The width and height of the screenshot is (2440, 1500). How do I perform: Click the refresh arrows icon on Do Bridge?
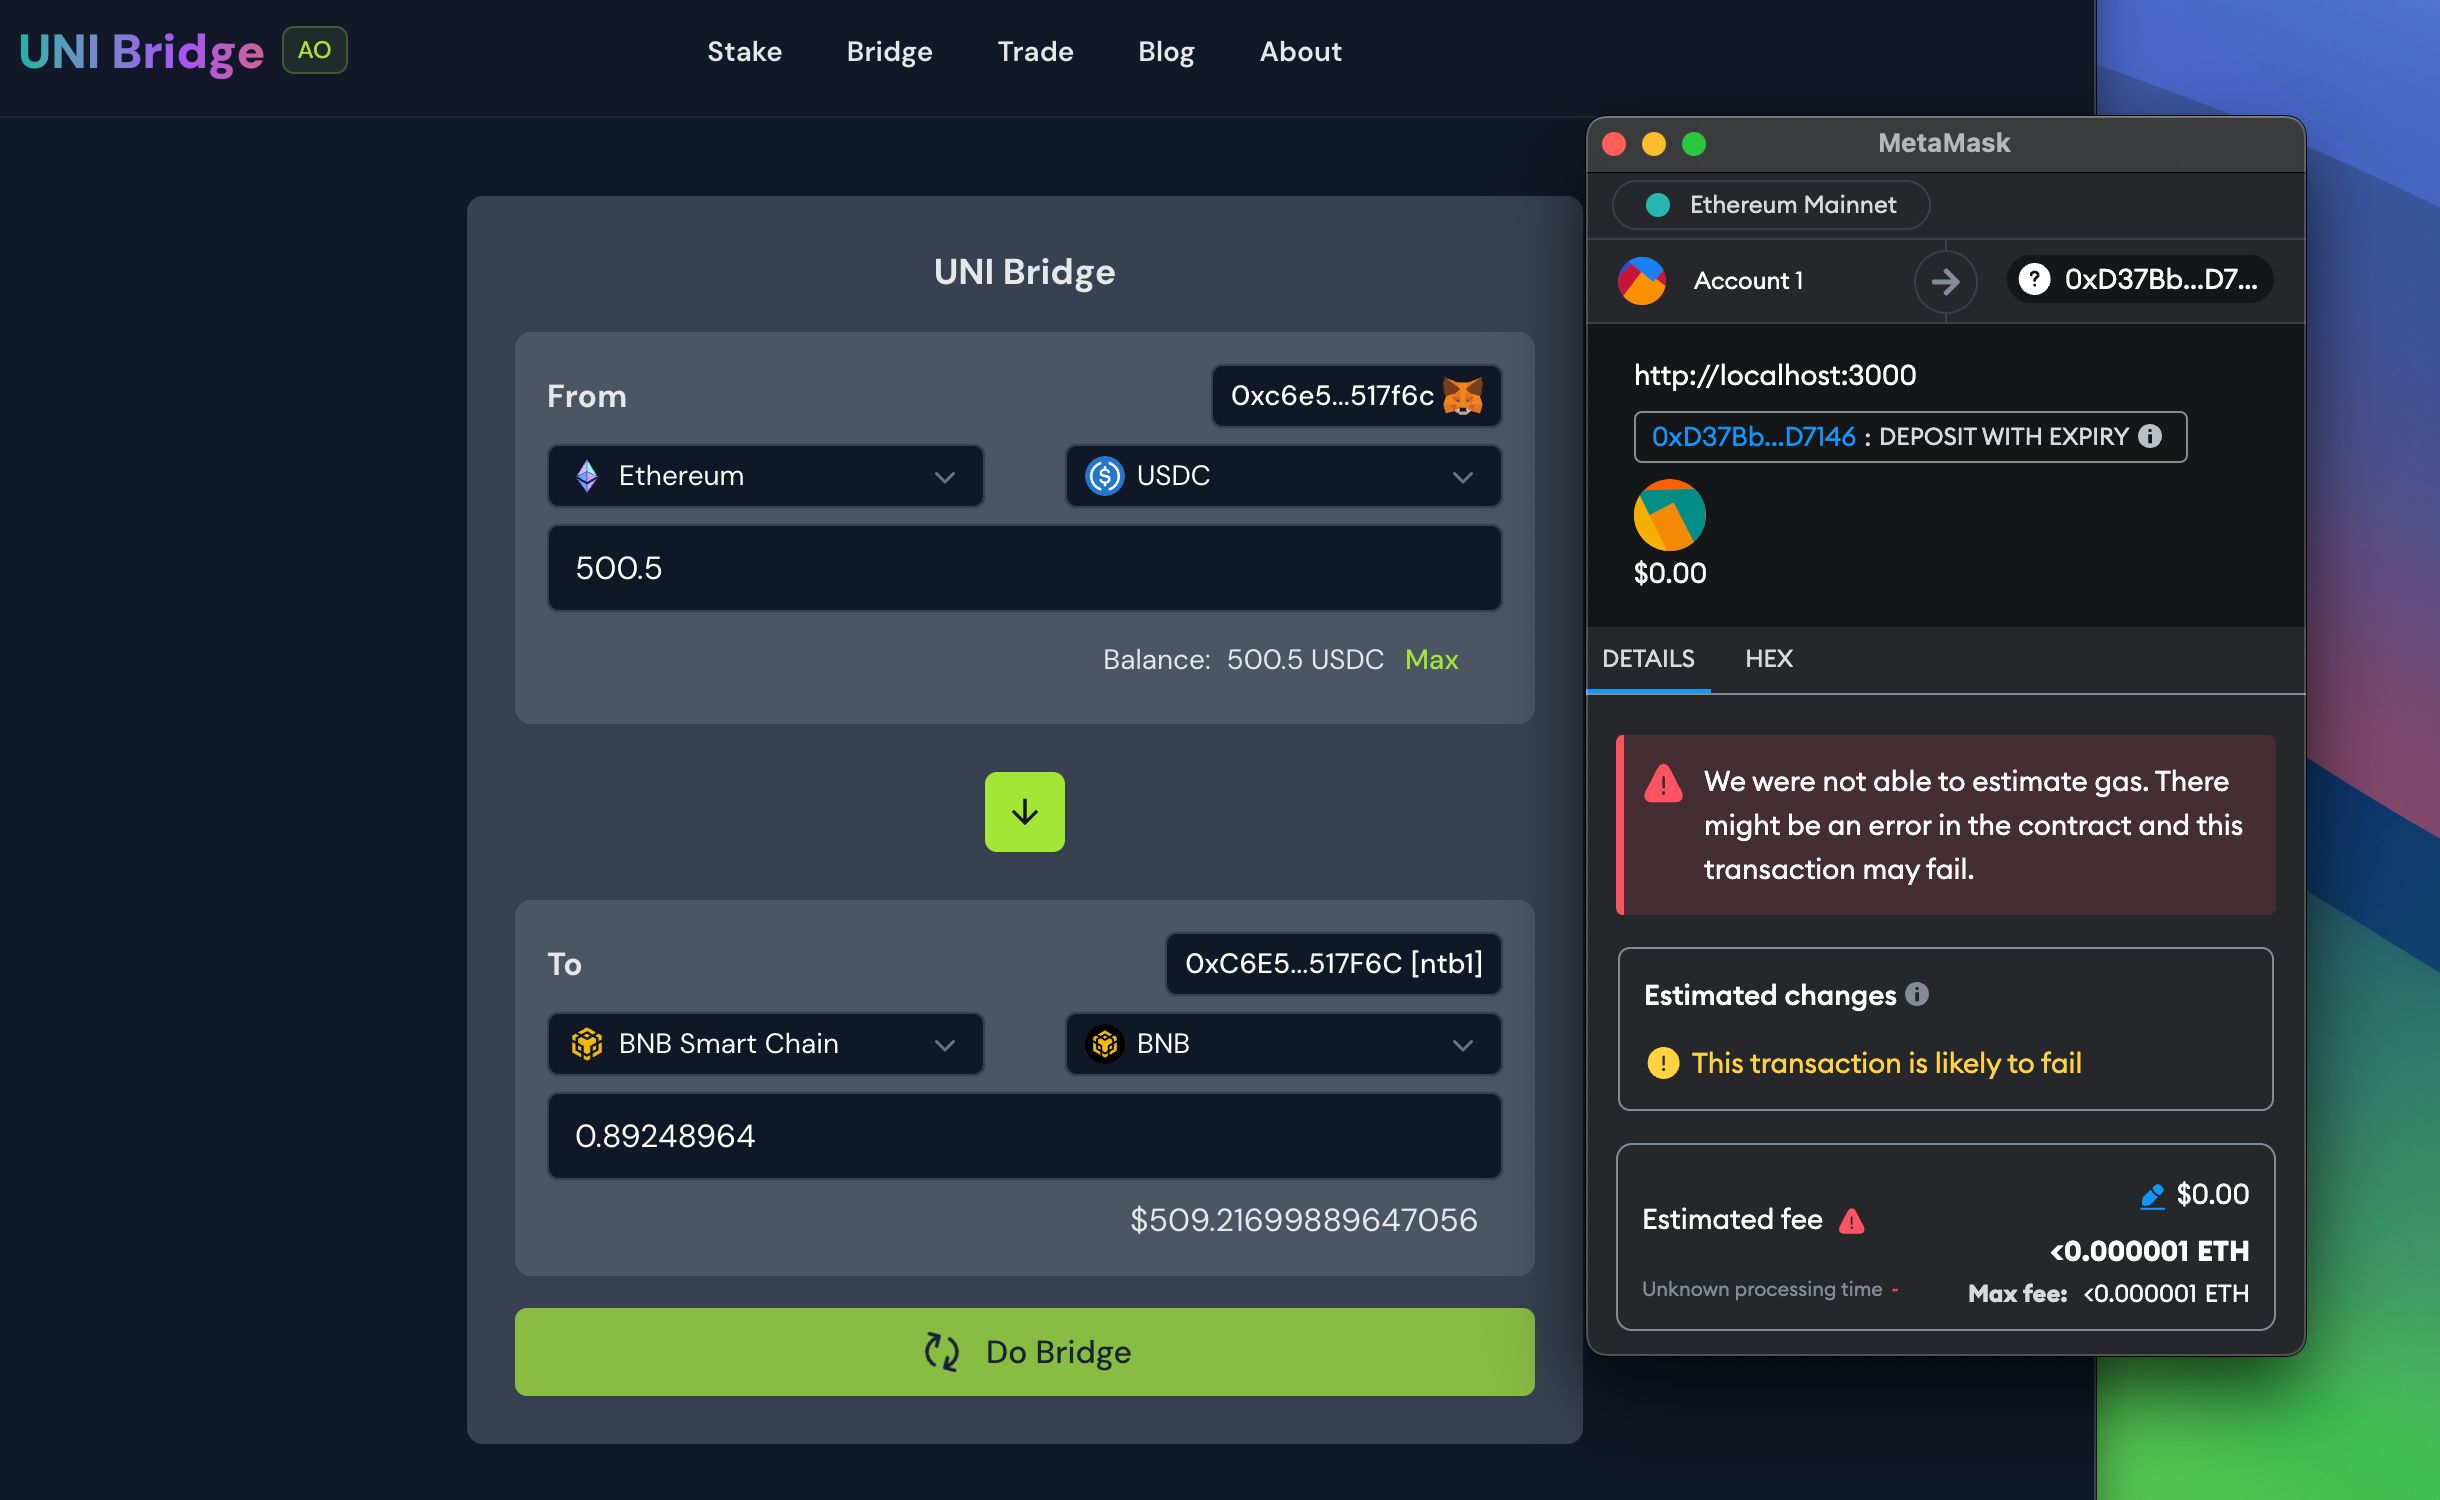point(941,1352)
